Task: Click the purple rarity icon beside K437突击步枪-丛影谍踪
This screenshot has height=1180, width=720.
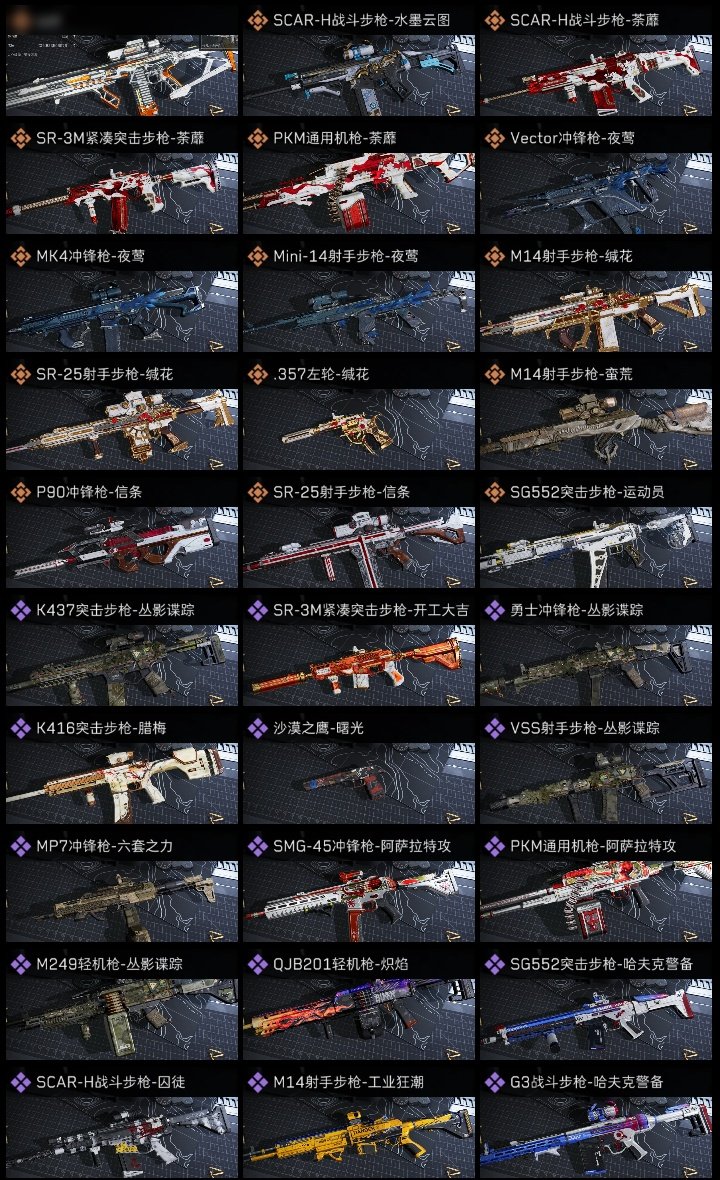Action: tap(20, 610)
